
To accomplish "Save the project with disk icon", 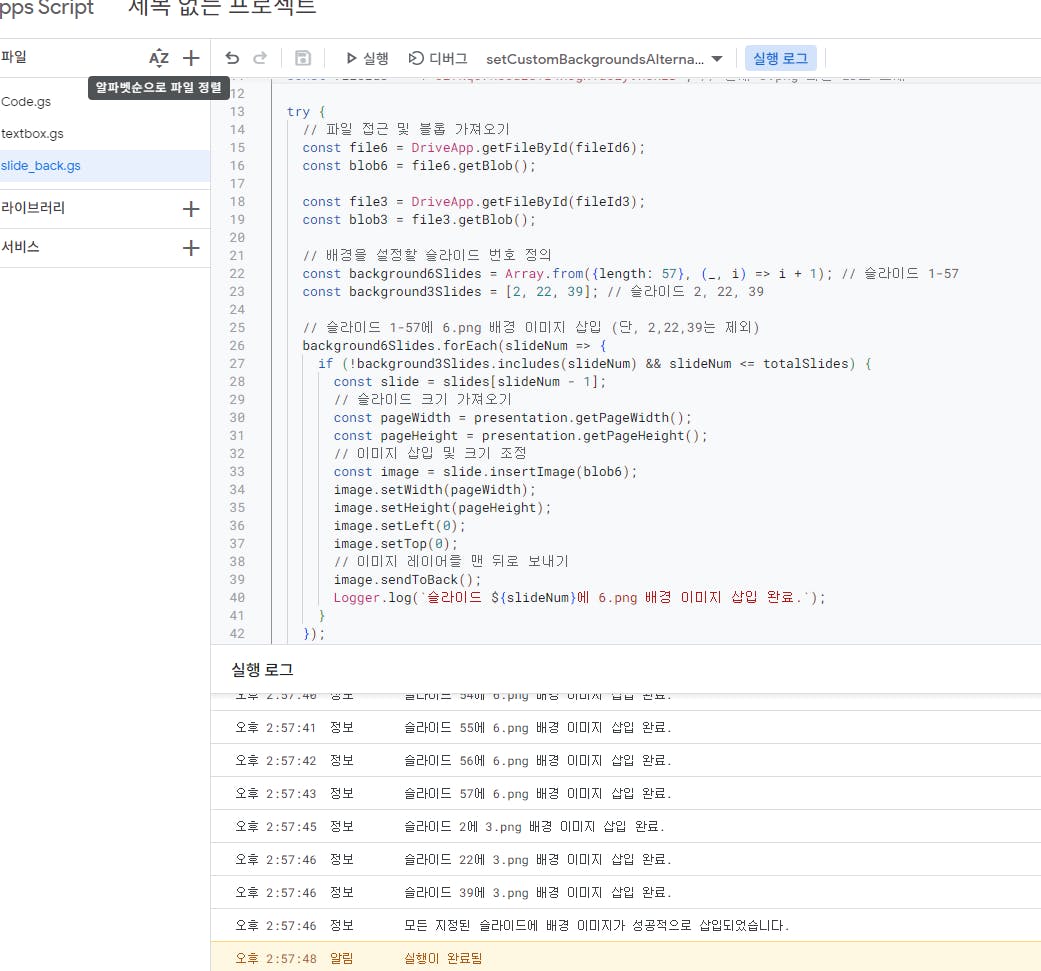I will coord(303,58).
